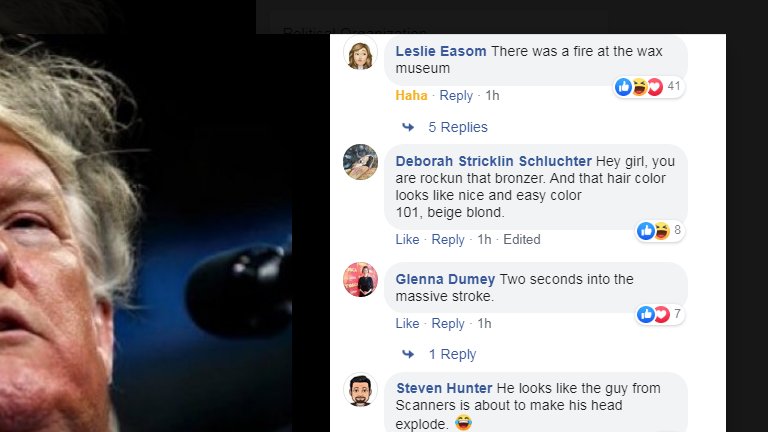Like Deborah Stricklin Schluchter's comment
The image size is (768, 432).
coord(408,240)
